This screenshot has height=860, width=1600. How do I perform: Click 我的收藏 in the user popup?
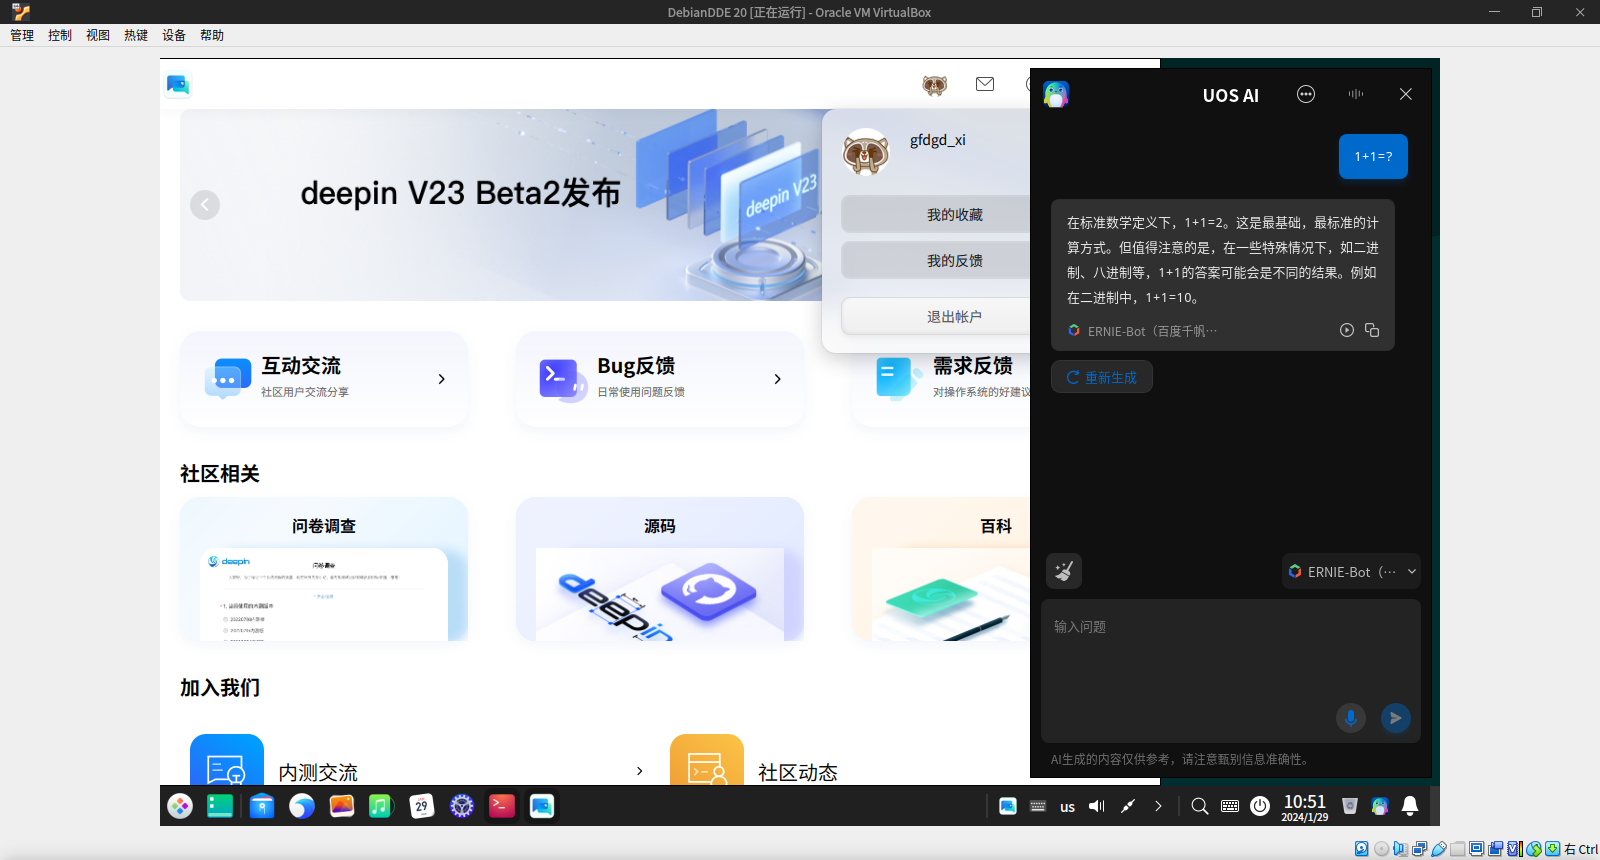[x=936, y=214]
